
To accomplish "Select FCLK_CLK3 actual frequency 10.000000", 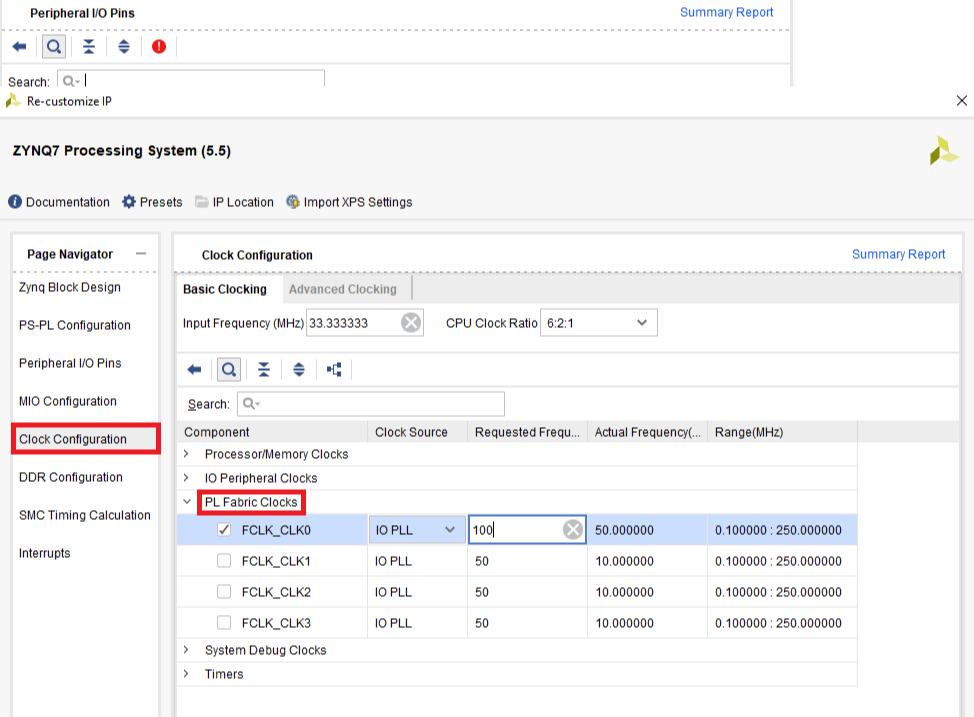I will [647, 623].
